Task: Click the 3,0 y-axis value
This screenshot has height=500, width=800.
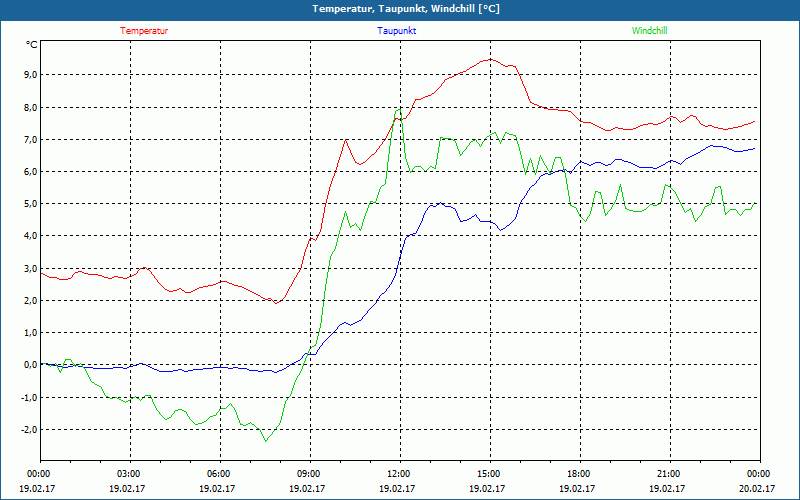Action: (x=31, y=269)
